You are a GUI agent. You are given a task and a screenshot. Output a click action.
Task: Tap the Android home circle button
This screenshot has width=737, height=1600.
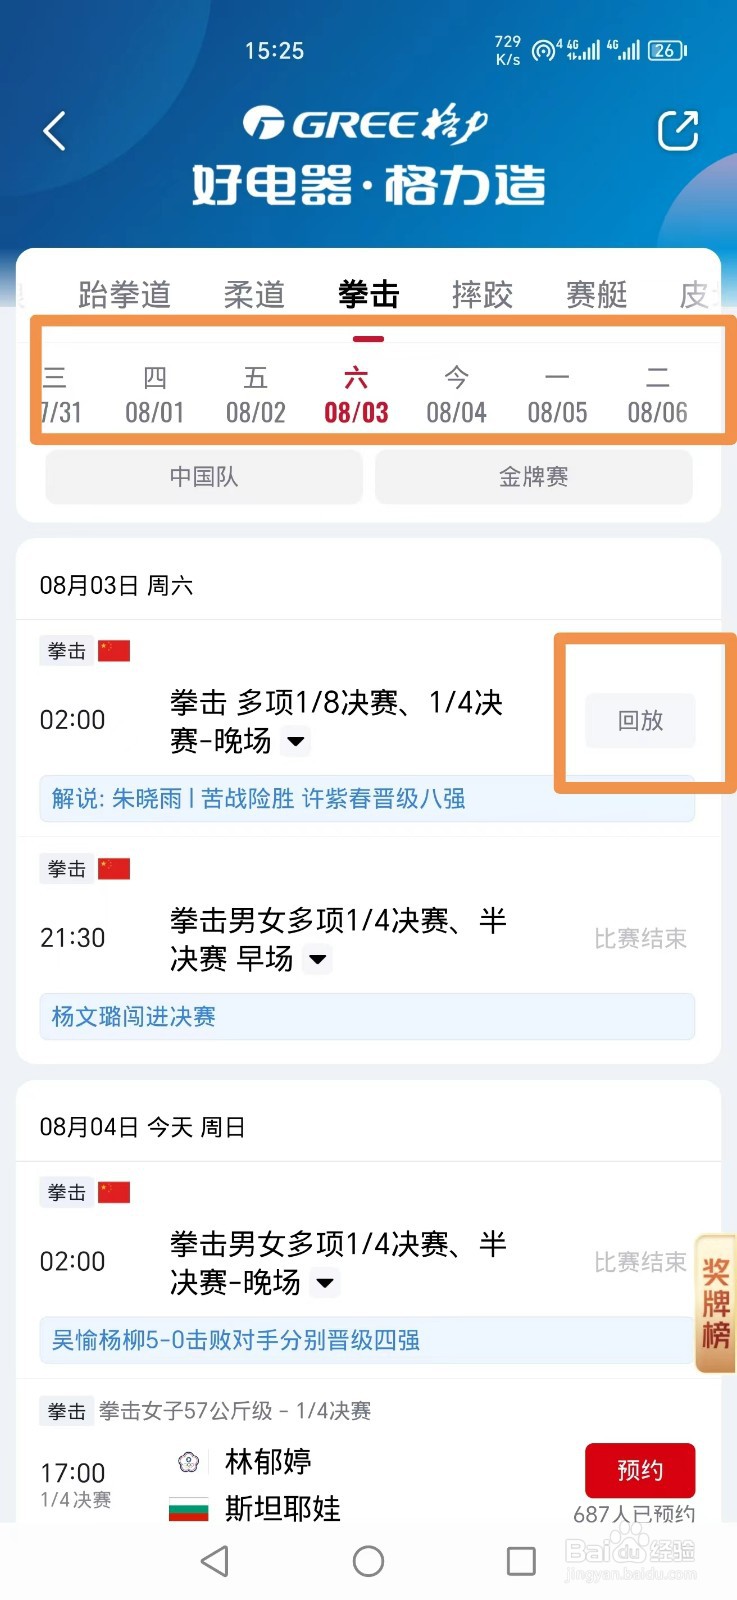(368, 1561)
